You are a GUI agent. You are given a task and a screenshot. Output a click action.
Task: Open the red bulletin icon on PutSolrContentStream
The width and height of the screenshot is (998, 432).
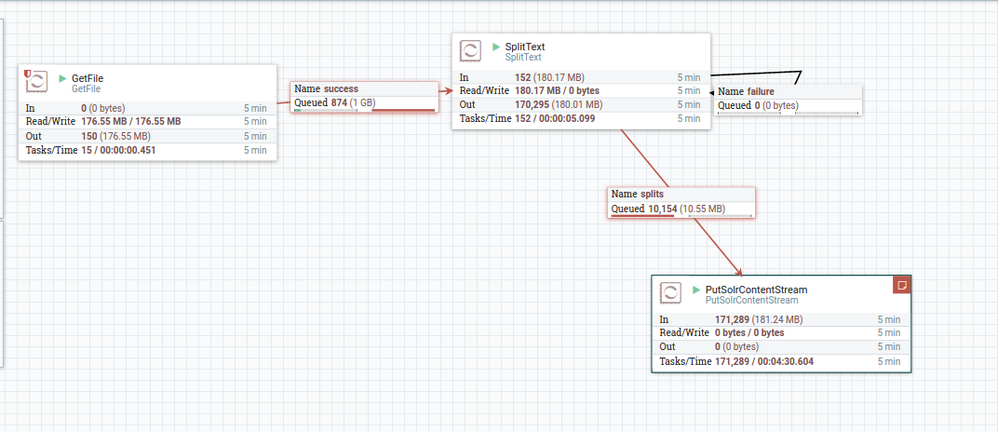pos(901,285)
